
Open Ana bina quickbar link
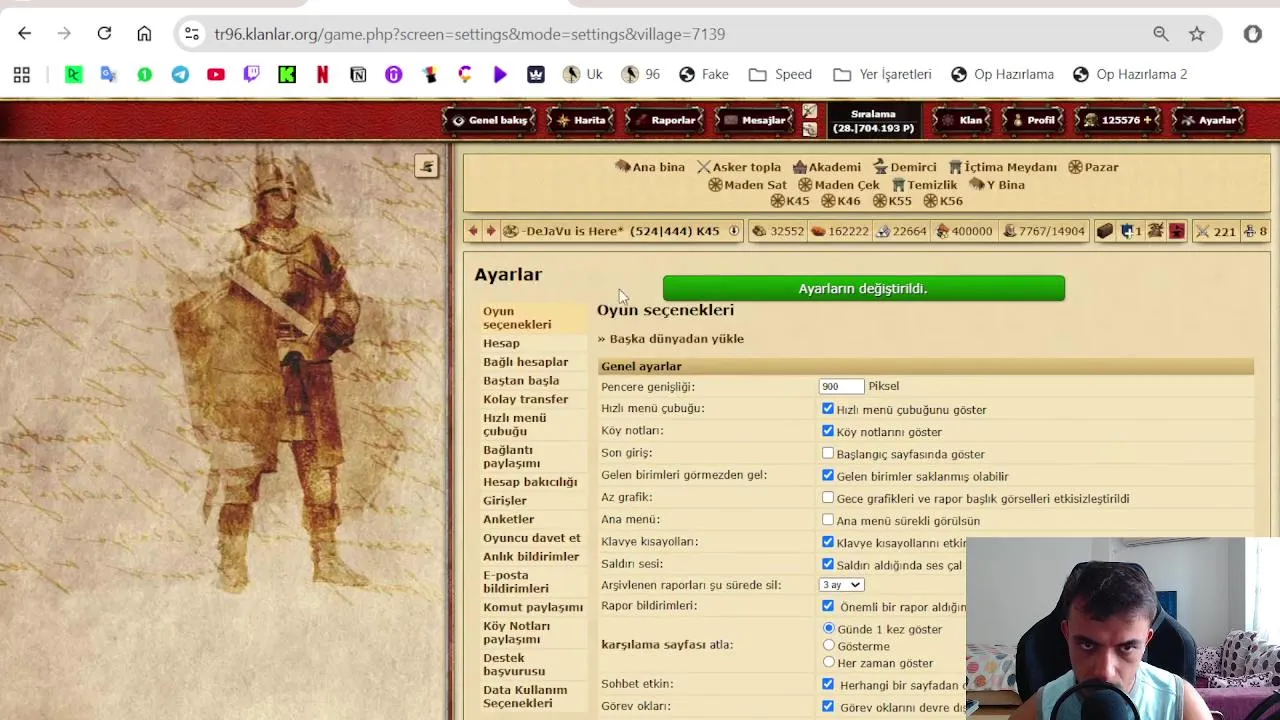pyautogui.click(x=650, y=167)
